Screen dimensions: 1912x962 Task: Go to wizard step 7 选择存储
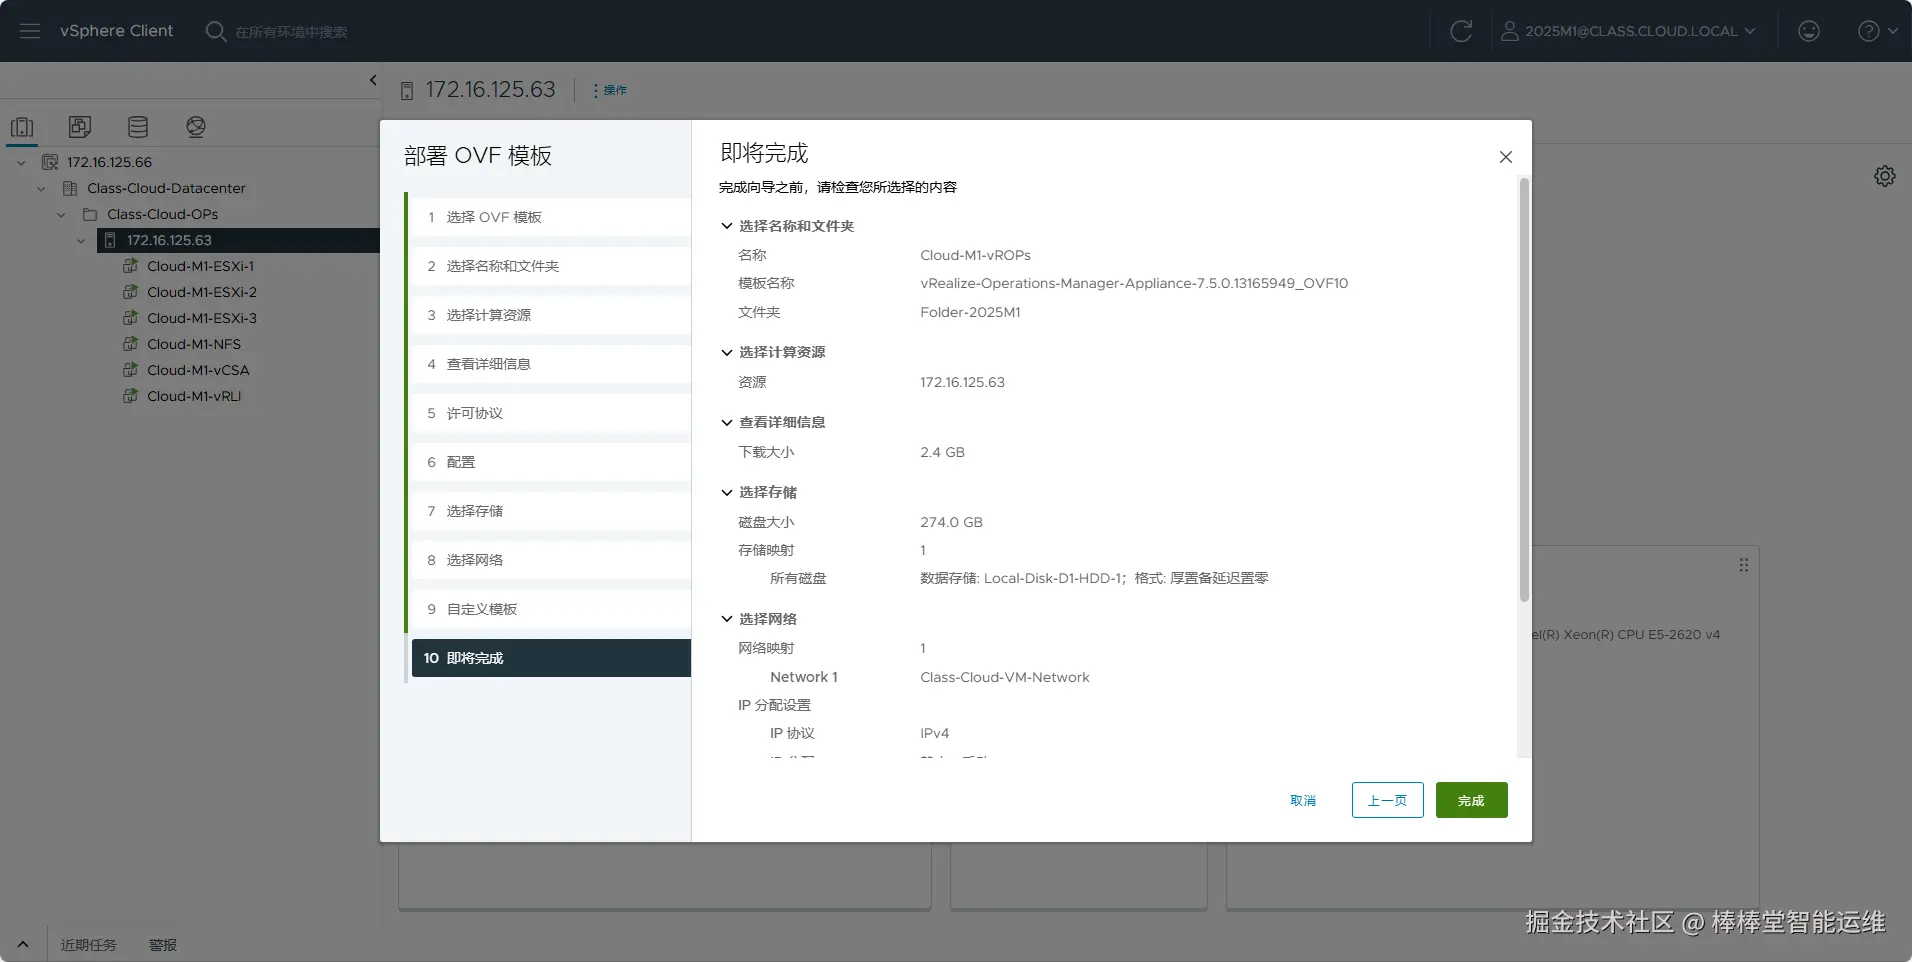551,511
